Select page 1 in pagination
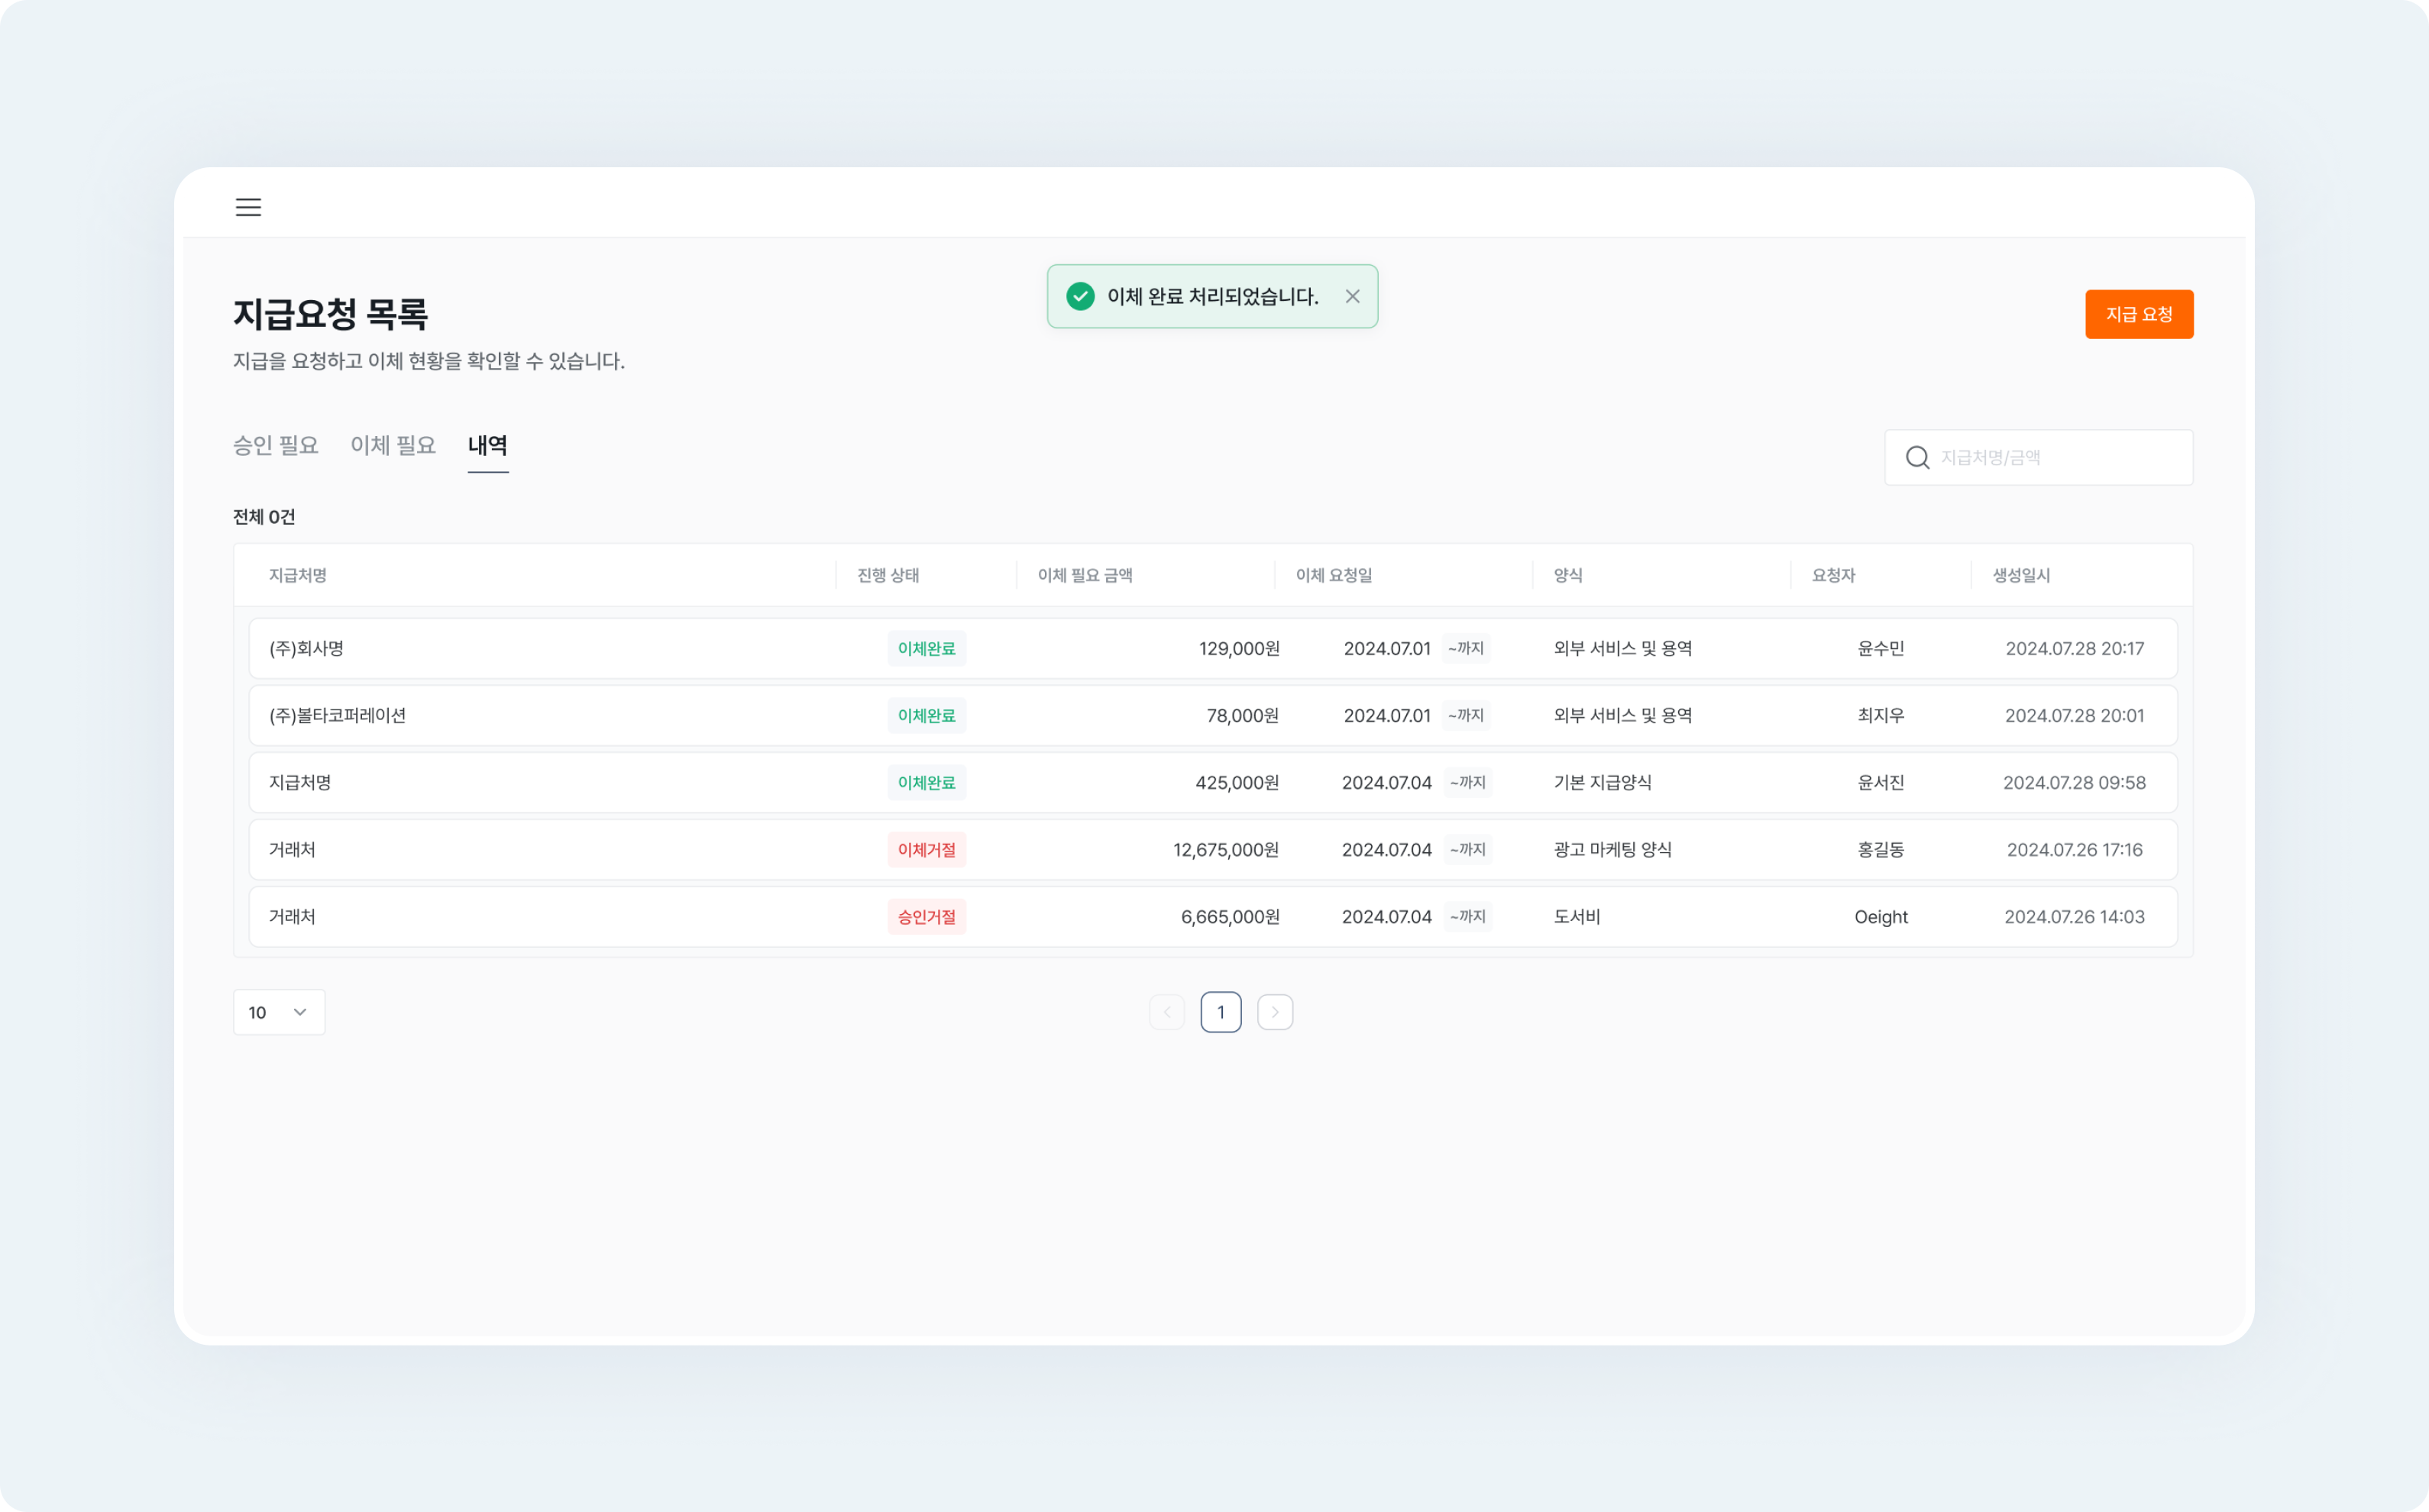The height and width of the screenshot is (1512, 2429). 1221,1011
